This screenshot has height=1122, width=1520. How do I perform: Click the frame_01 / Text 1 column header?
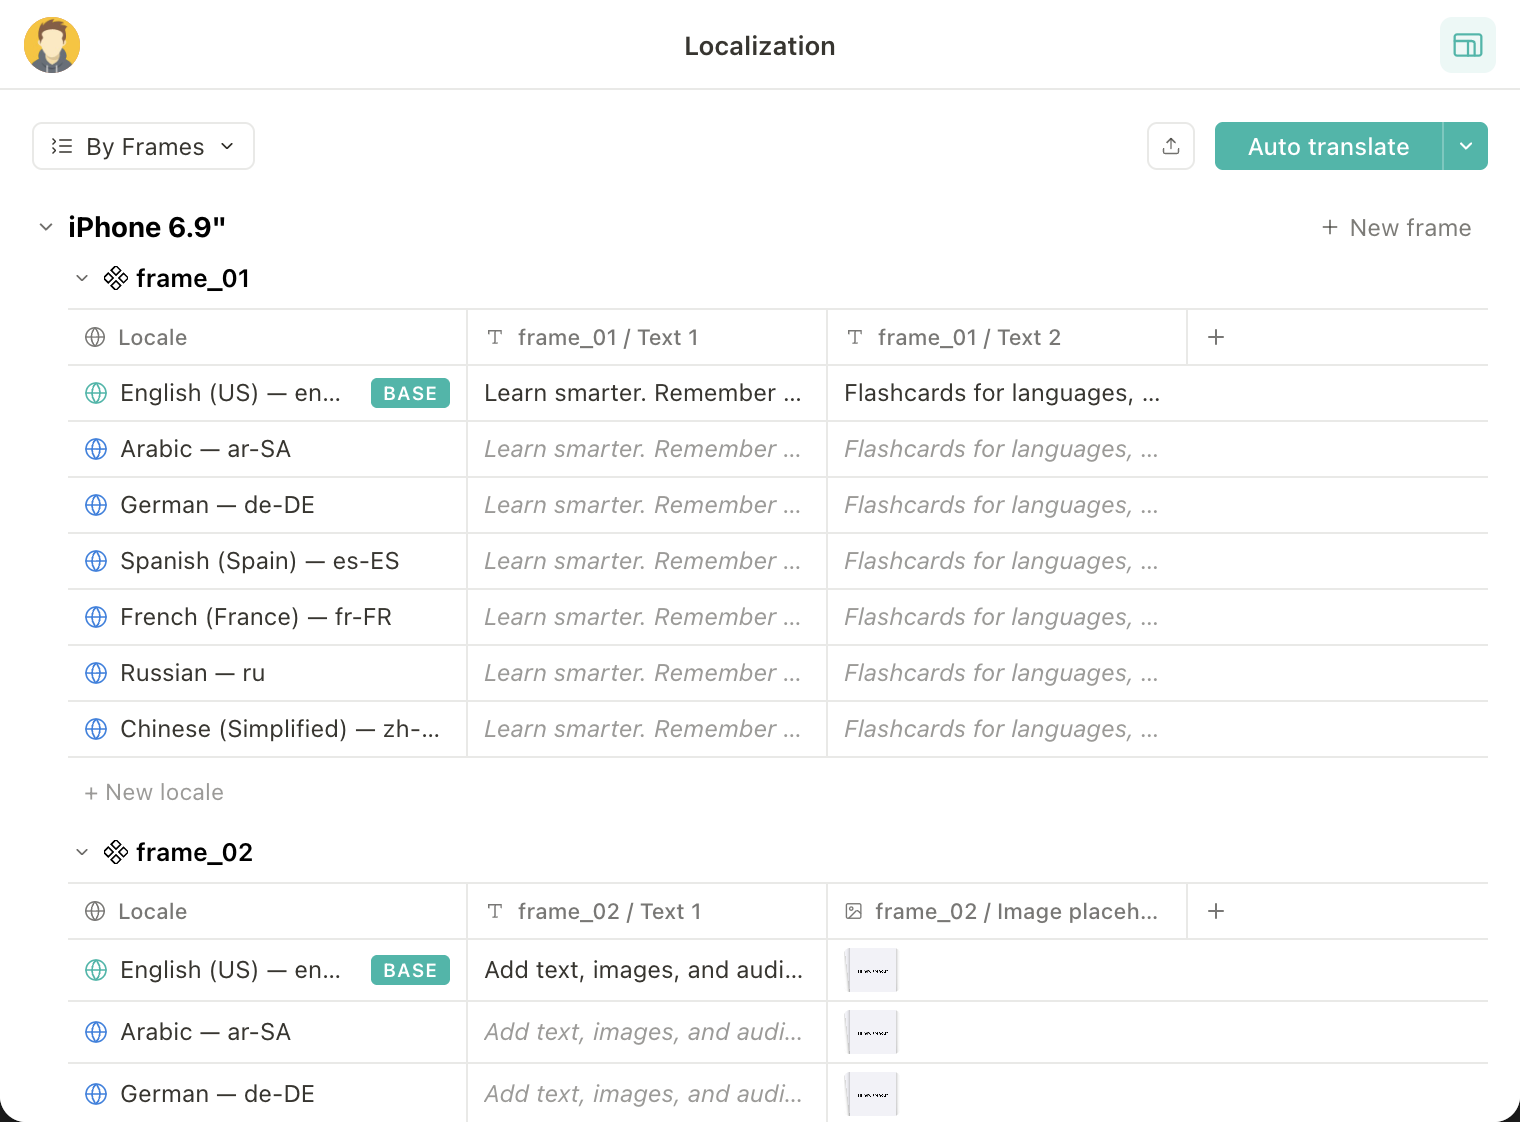coord(647,337)
